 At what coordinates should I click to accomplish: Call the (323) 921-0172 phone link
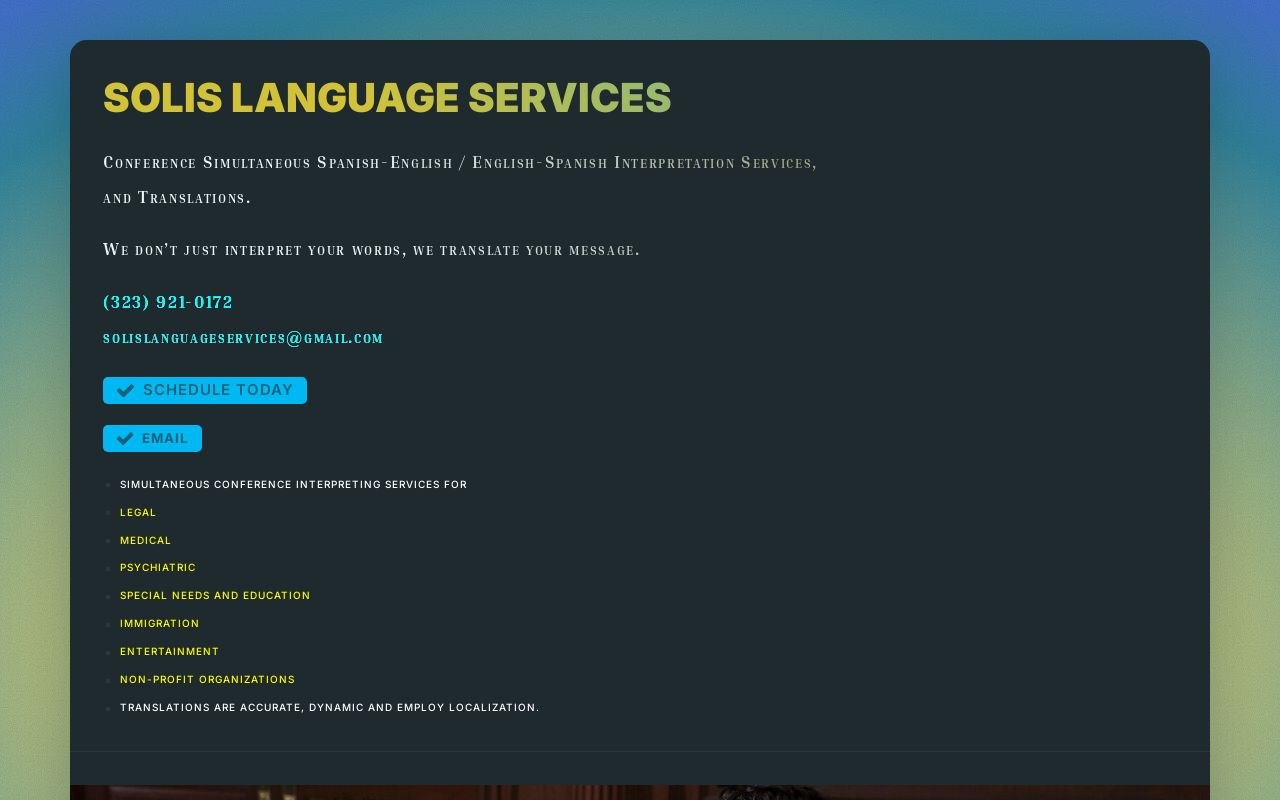(x=168, y=302)
